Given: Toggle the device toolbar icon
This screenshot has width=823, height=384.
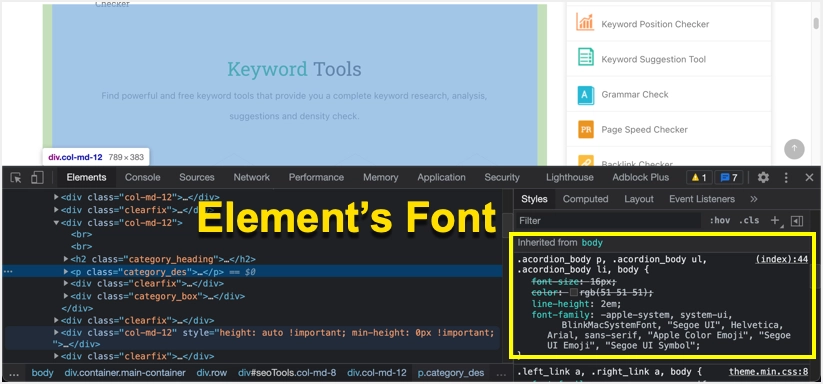Looking at the screenshot, I should (37, 178).
